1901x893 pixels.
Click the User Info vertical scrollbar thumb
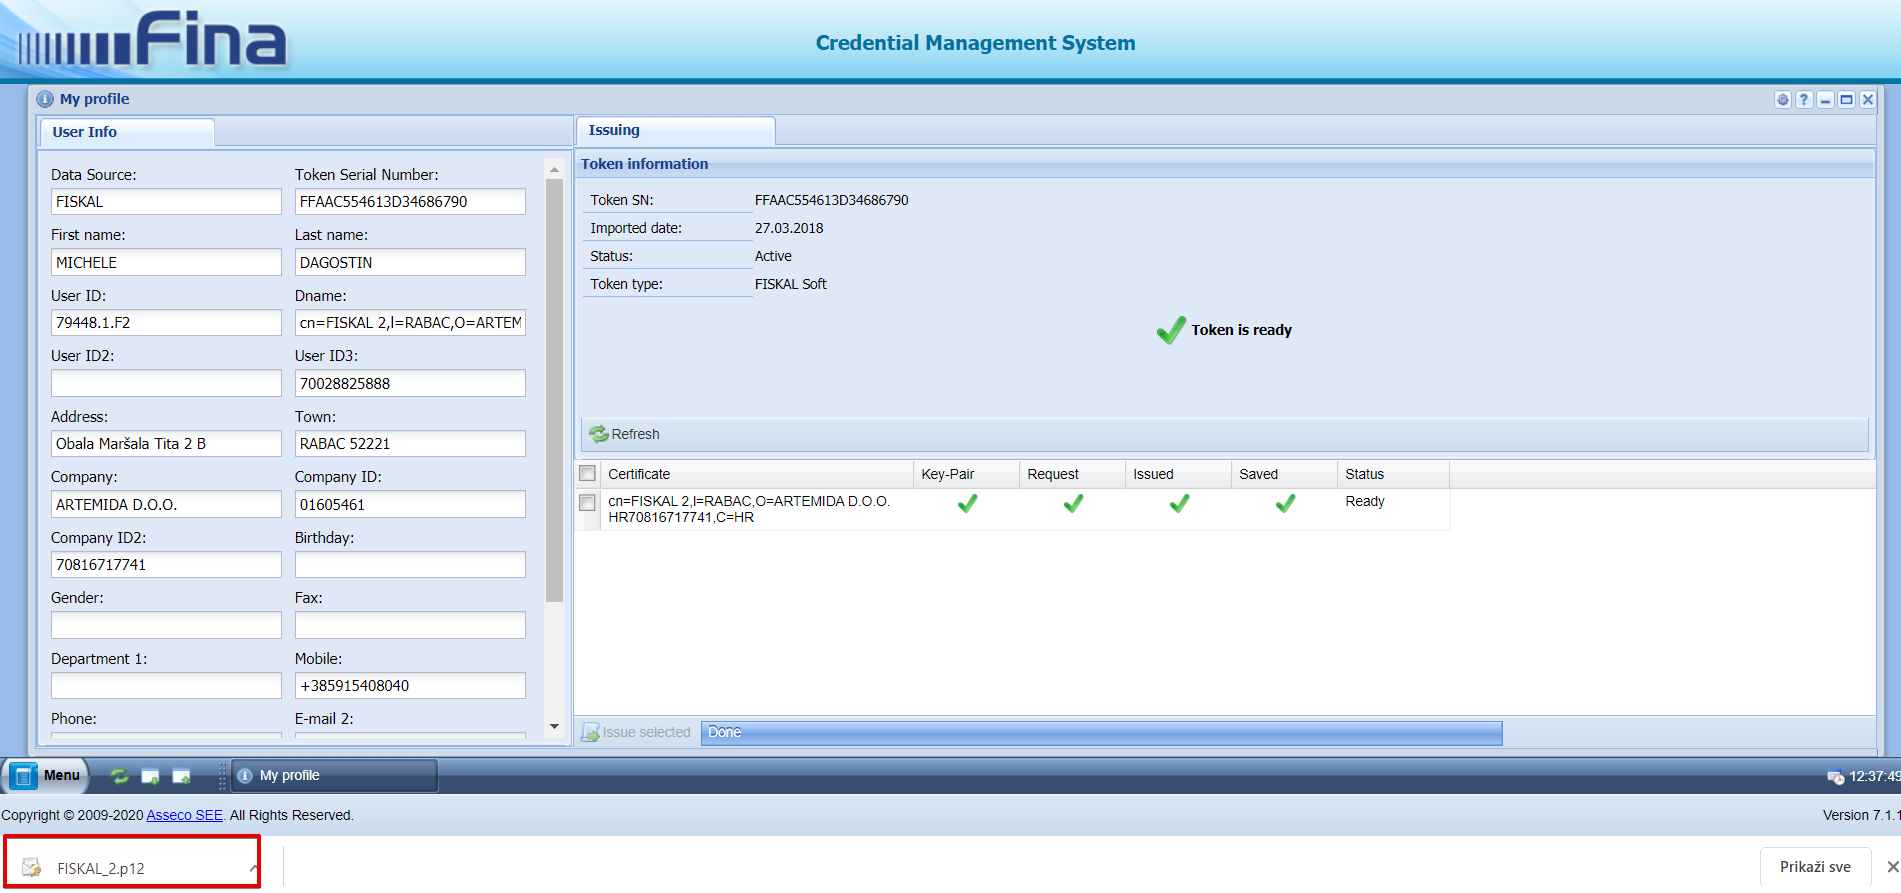coord(554,391)
